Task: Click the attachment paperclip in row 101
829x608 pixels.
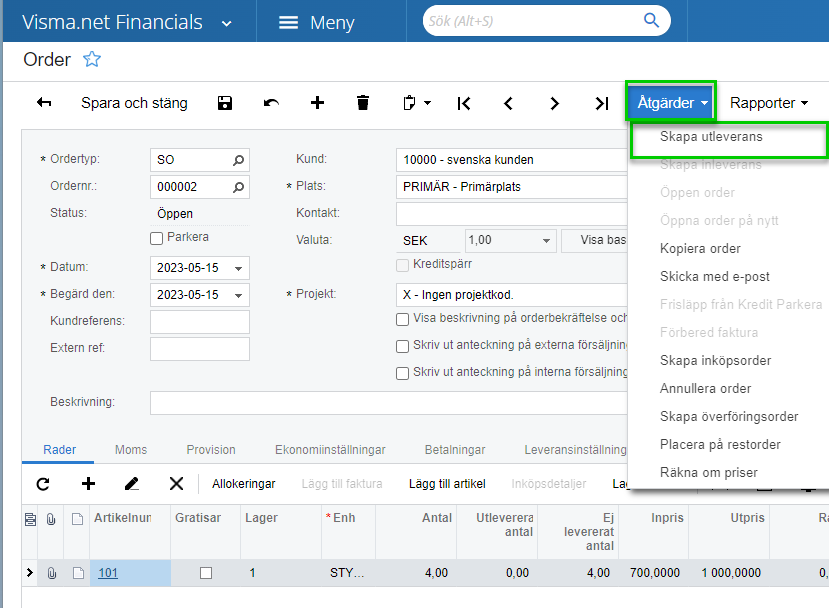Action: click(51, 573)
